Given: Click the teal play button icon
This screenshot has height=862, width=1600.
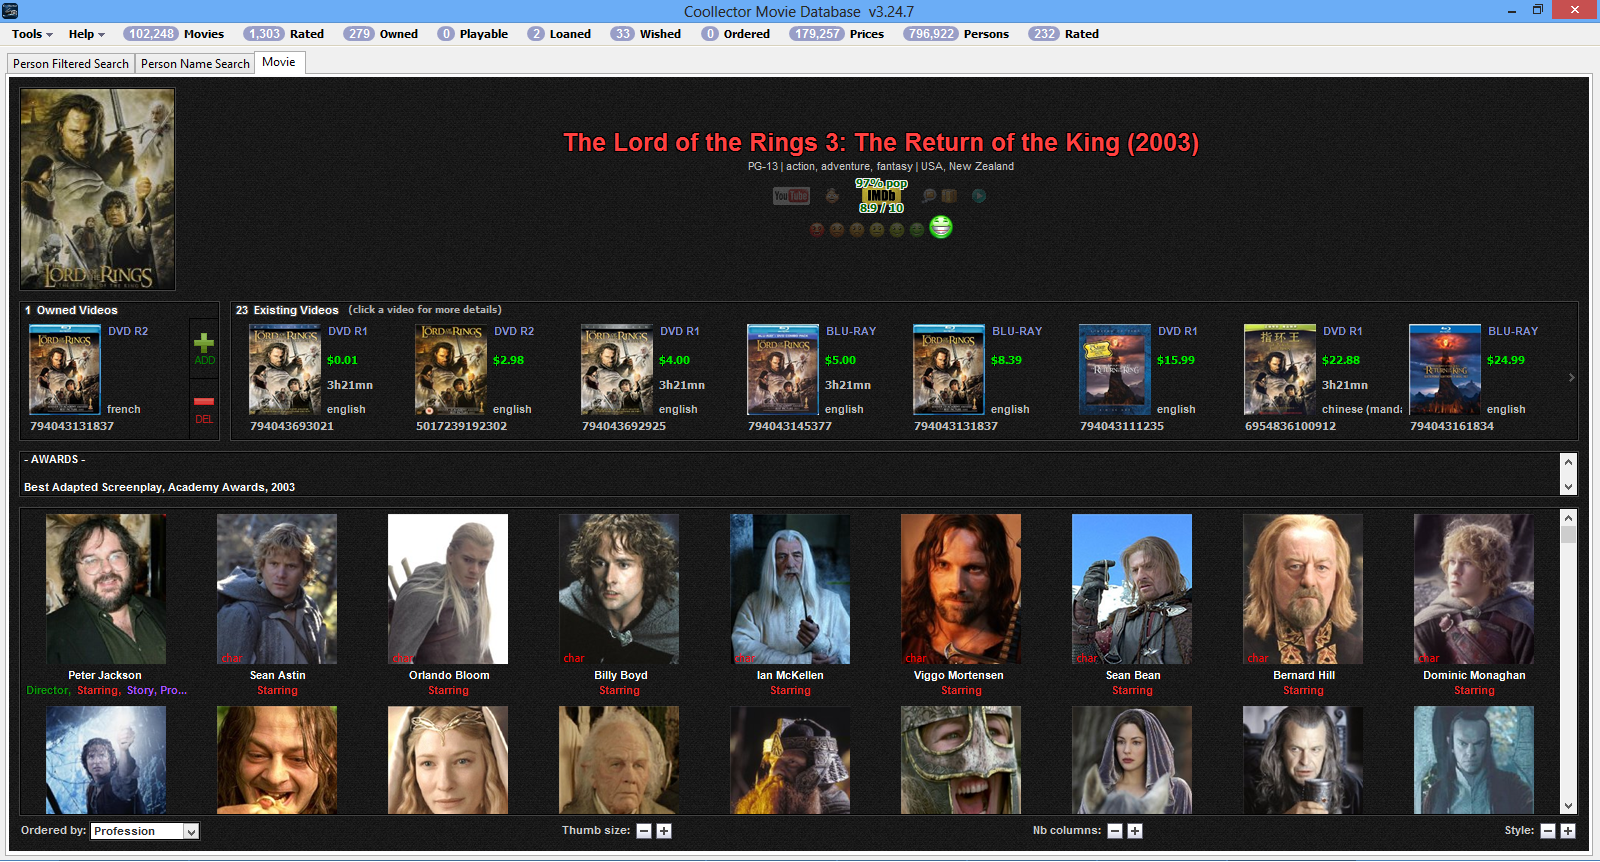Looking at the screenshot, I should pos(979,196).
